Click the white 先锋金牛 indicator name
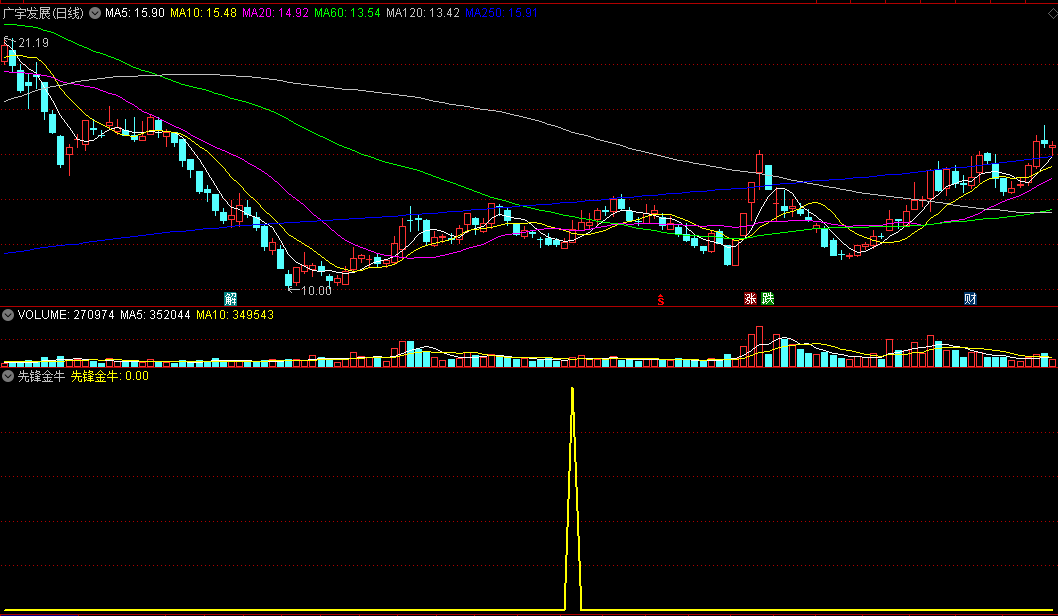This screenshot has width=1058, height=616. (x=41, y=376)
